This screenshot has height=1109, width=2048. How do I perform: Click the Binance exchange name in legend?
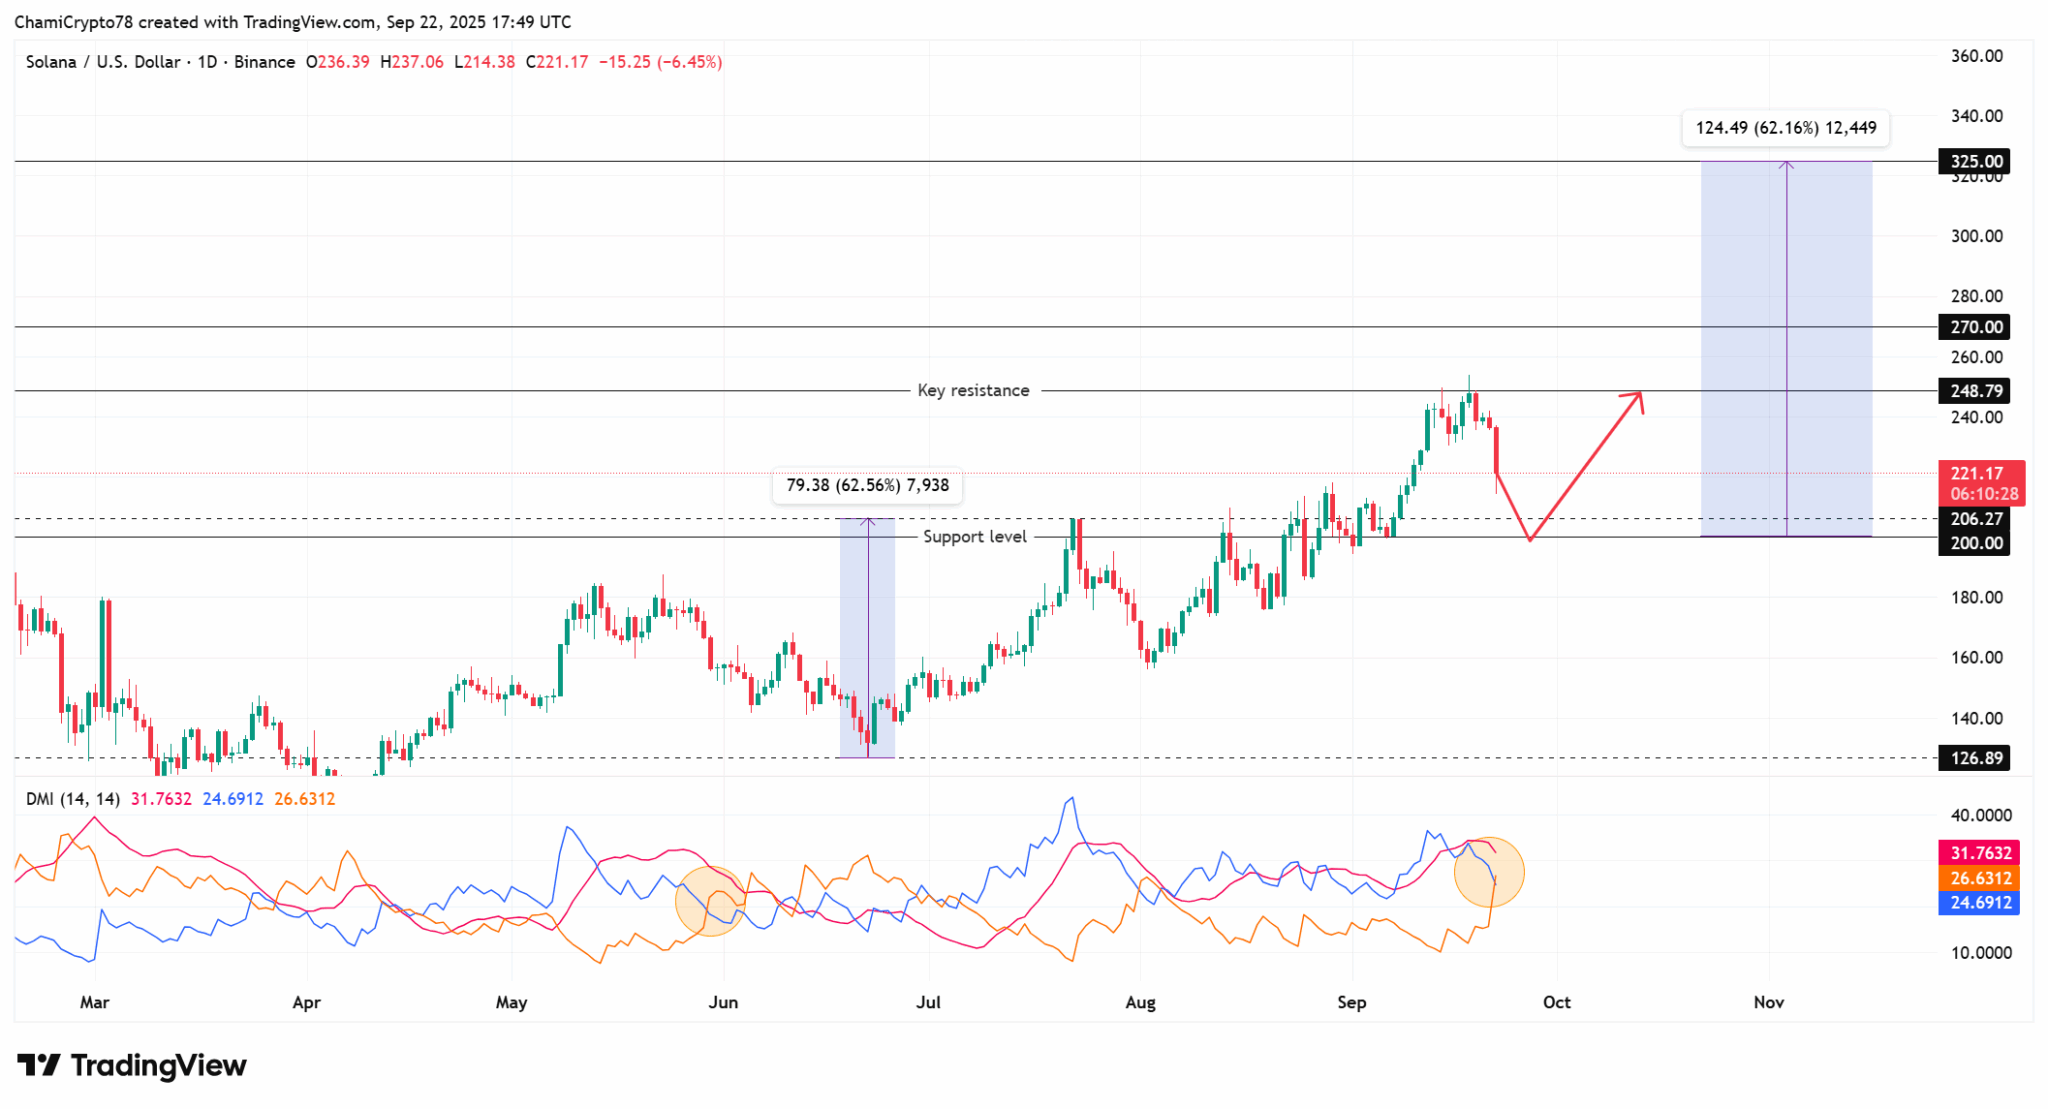tap(264, 61)
